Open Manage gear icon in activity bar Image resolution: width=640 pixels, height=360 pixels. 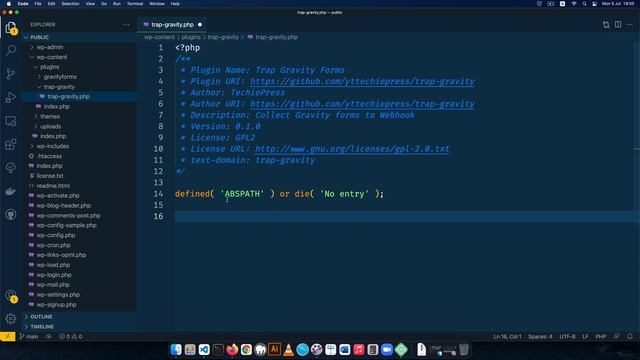coord(11,318)
